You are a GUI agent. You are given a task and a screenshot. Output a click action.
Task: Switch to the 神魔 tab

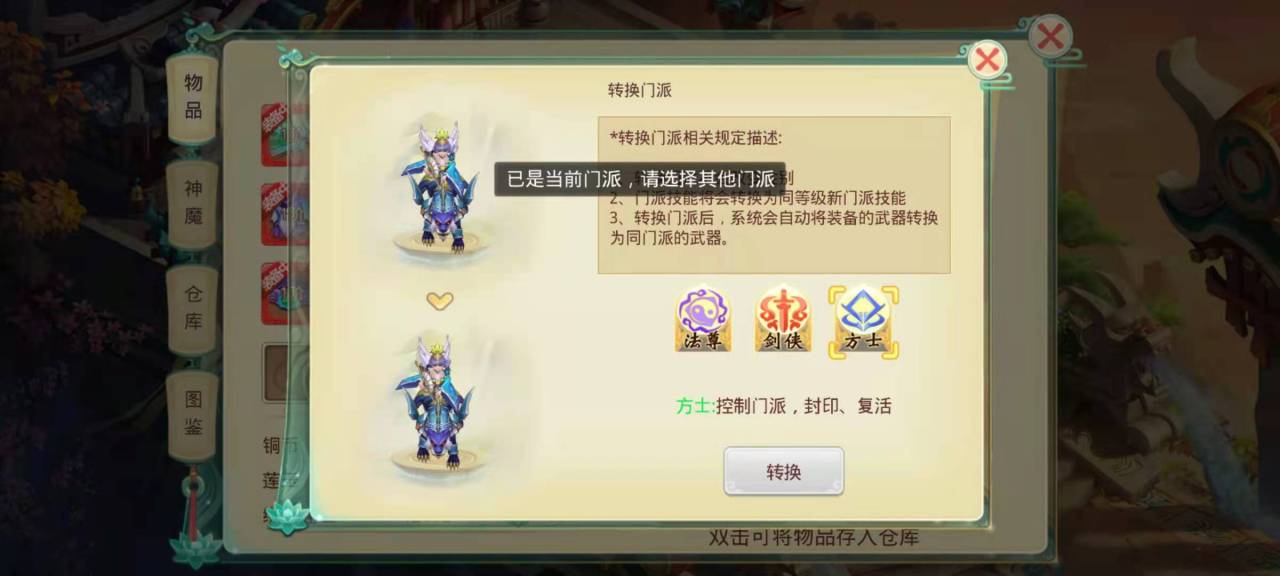(193, 202)
